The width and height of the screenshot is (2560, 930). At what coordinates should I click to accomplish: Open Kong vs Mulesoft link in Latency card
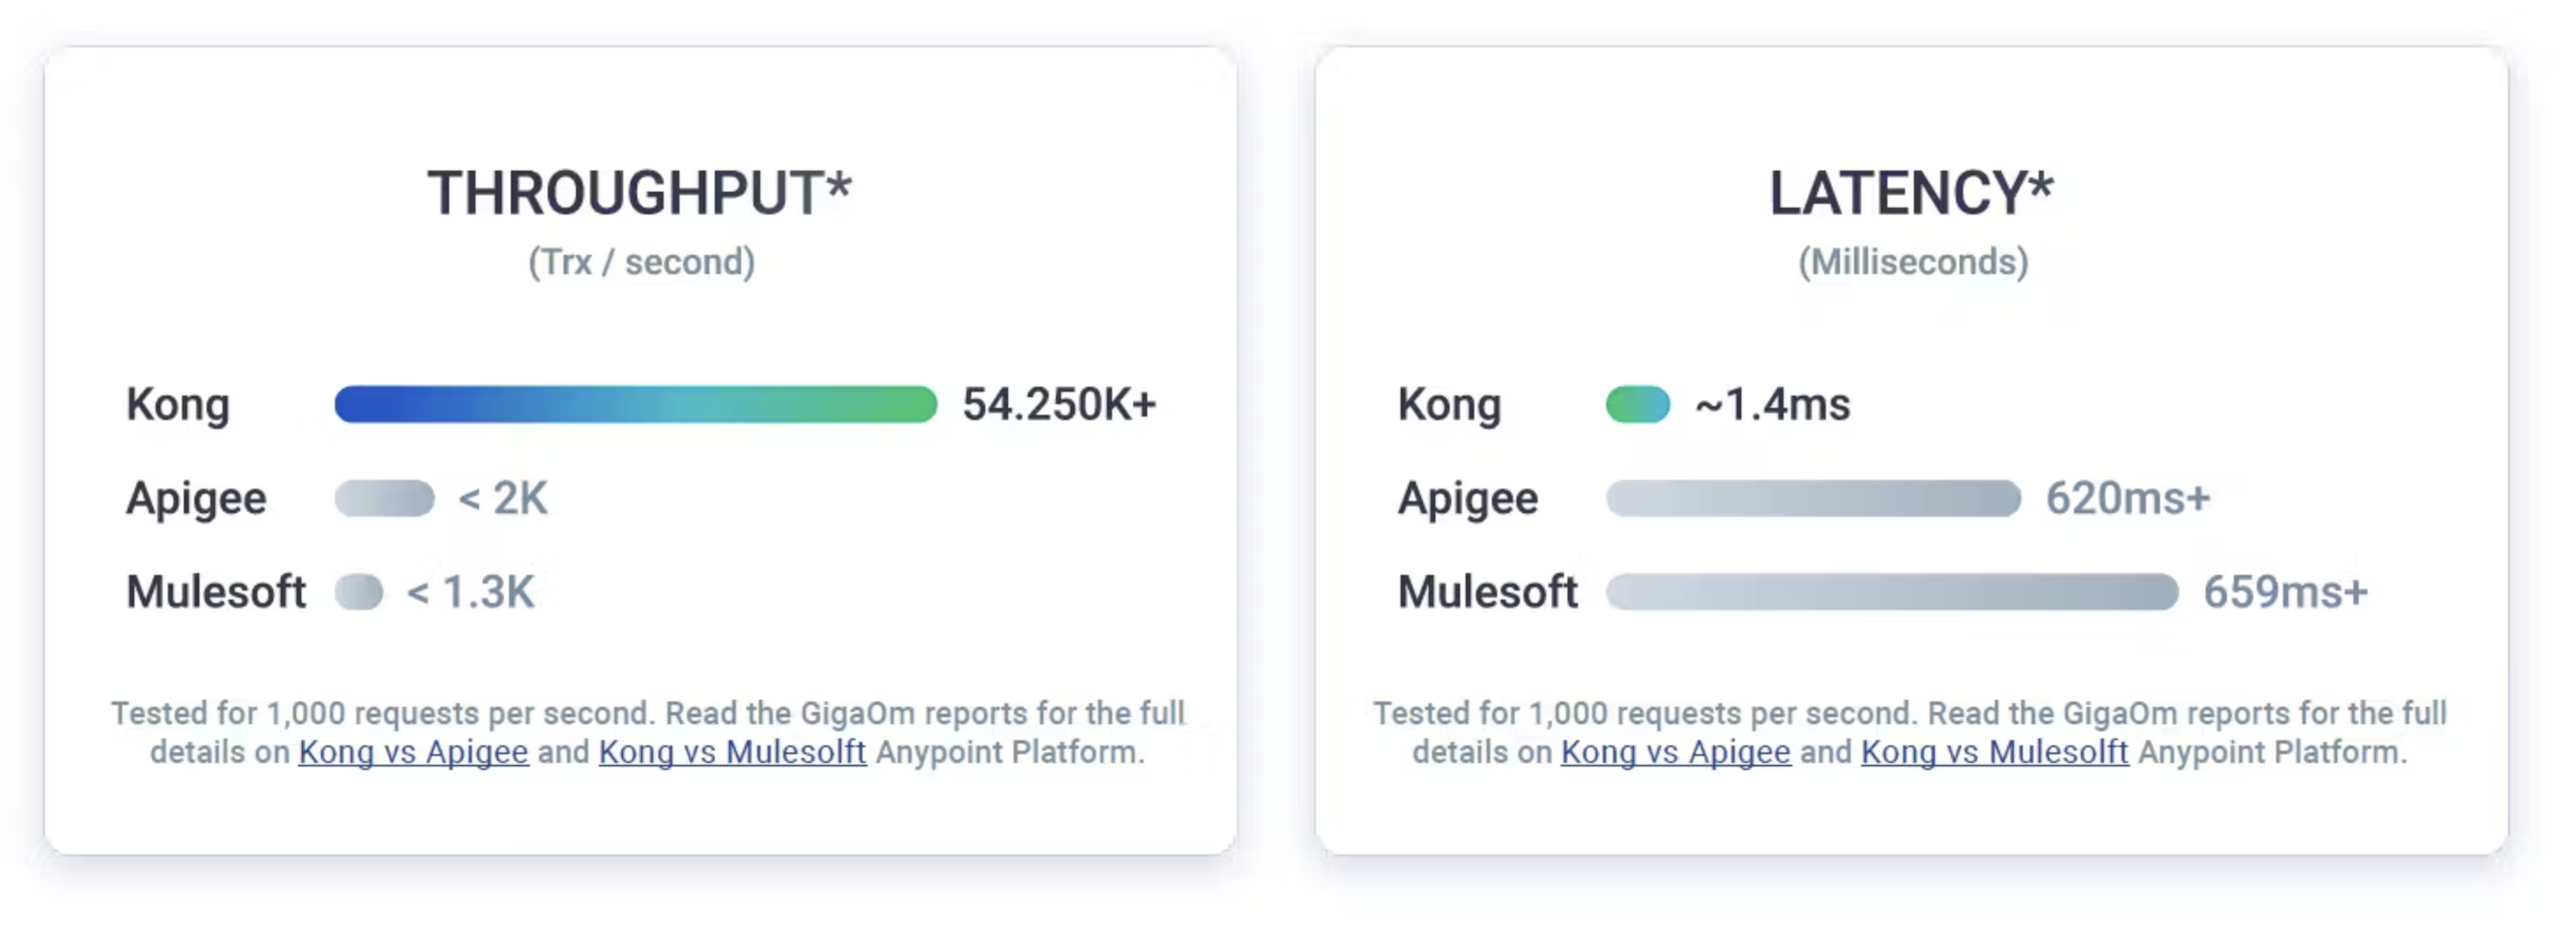coord(1993,752)
